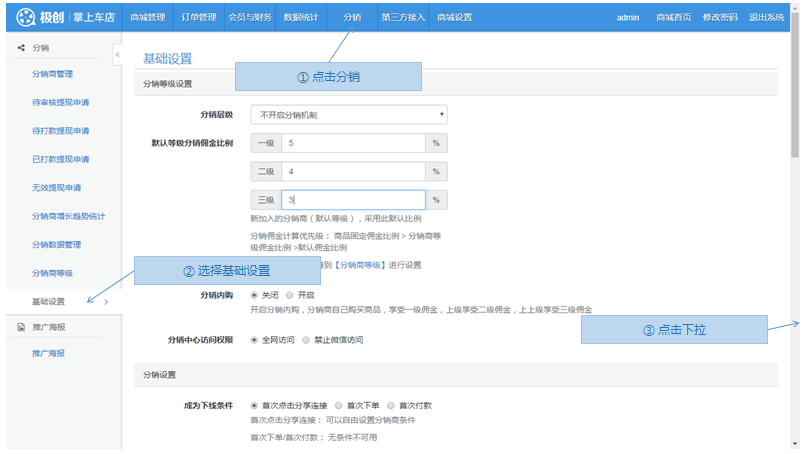Viewport: 802px width, 454px height.
Task: Open the 分销层级 dropdown
Action: point(348,115)
